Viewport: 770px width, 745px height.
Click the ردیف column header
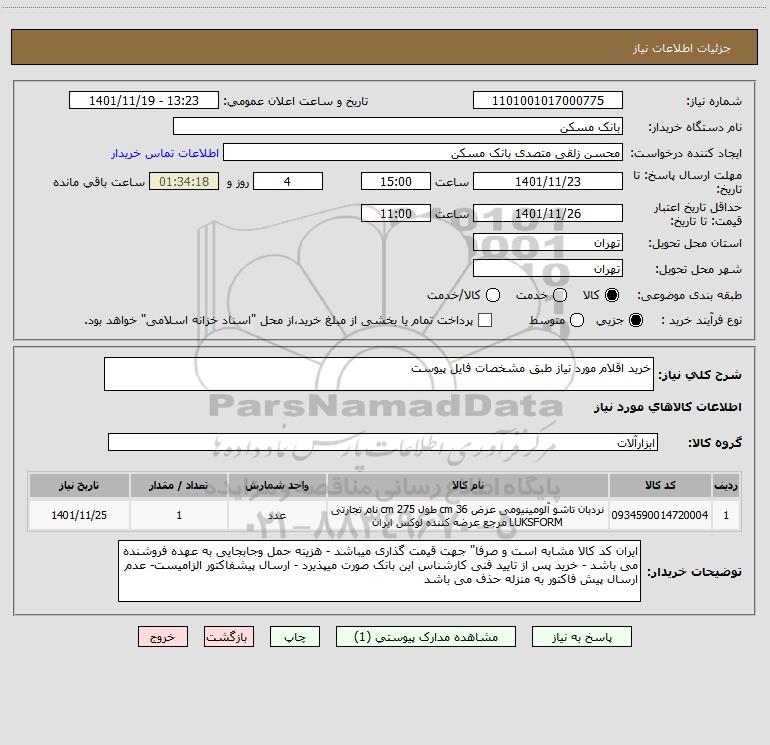726,485
